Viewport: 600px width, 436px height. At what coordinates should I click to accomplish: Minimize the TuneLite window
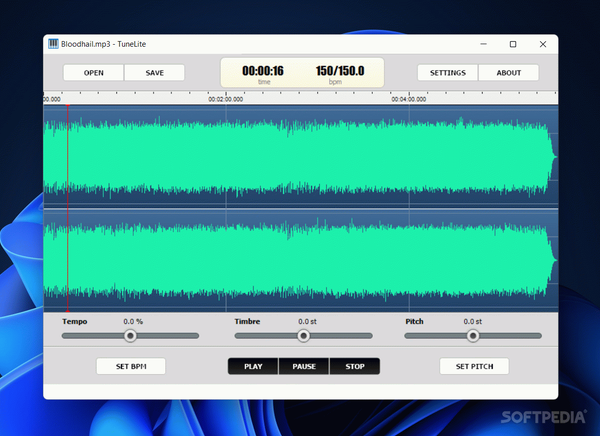(x=484, y=44)
